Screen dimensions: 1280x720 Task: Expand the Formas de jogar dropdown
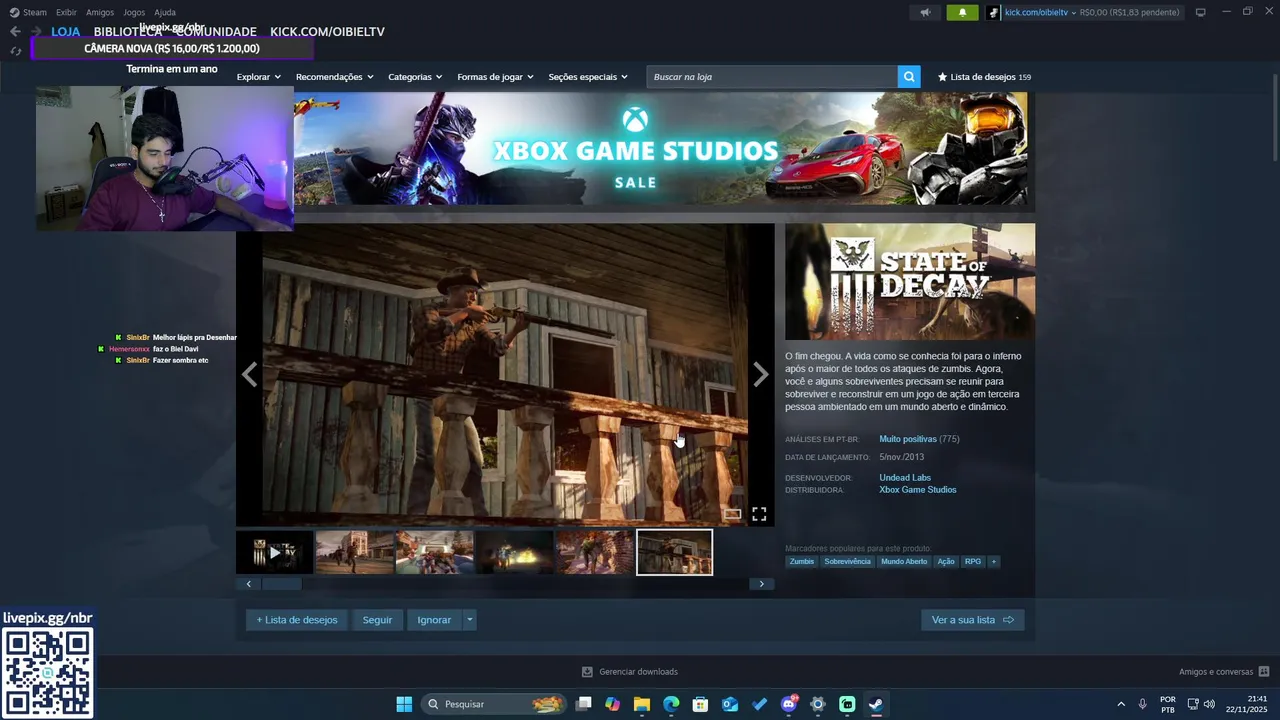pos(495,77)
